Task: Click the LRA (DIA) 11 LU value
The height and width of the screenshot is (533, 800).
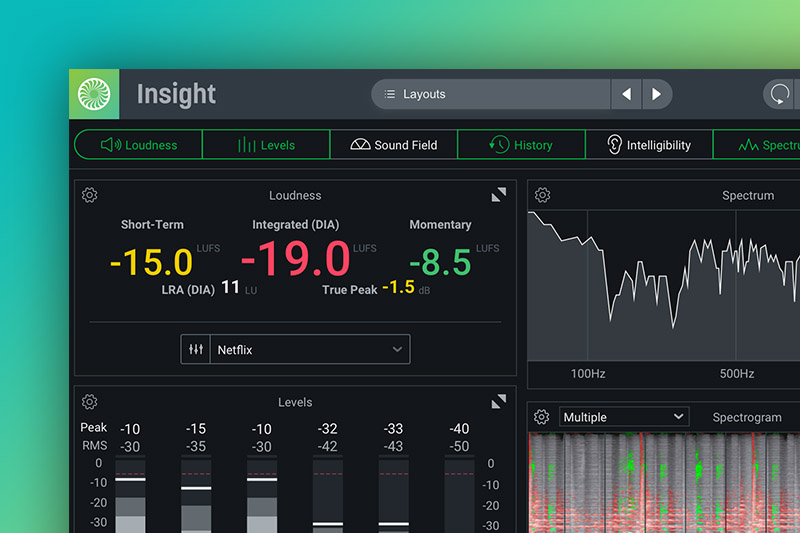Action: pos(231,288)
